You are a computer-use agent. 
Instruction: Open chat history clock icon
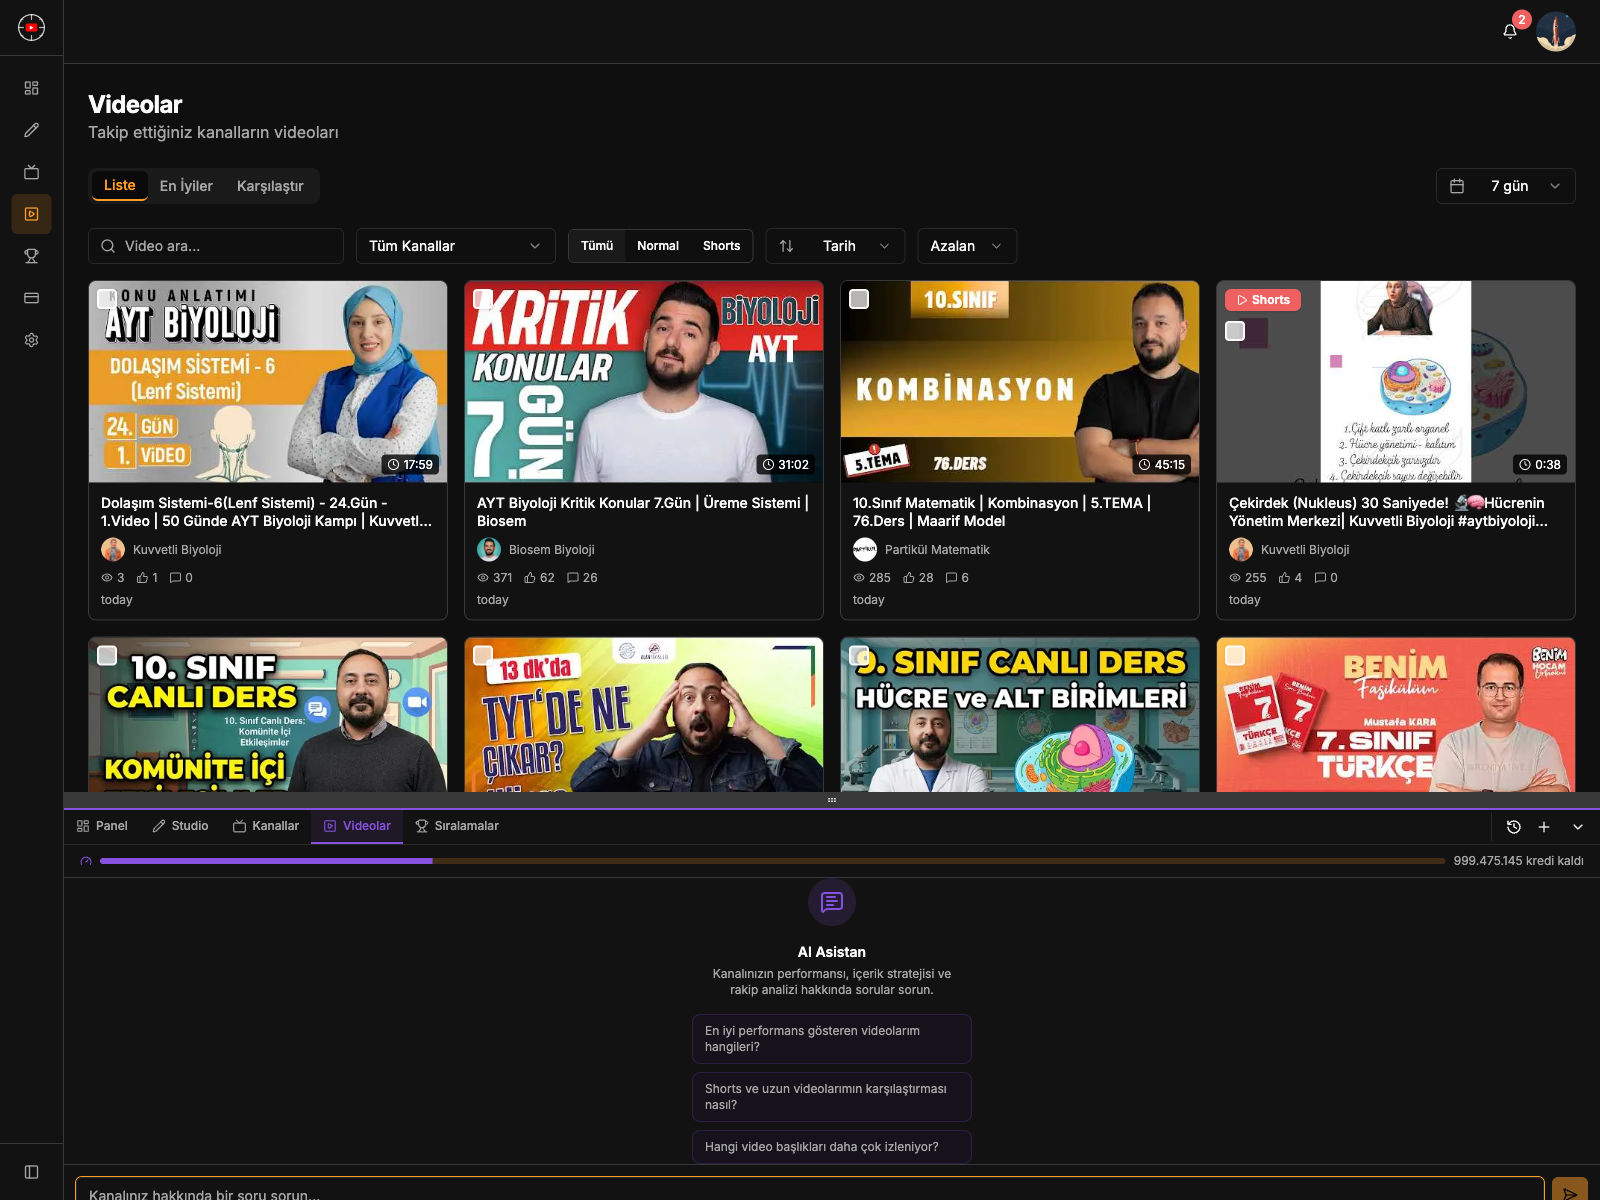point(1514,827)
